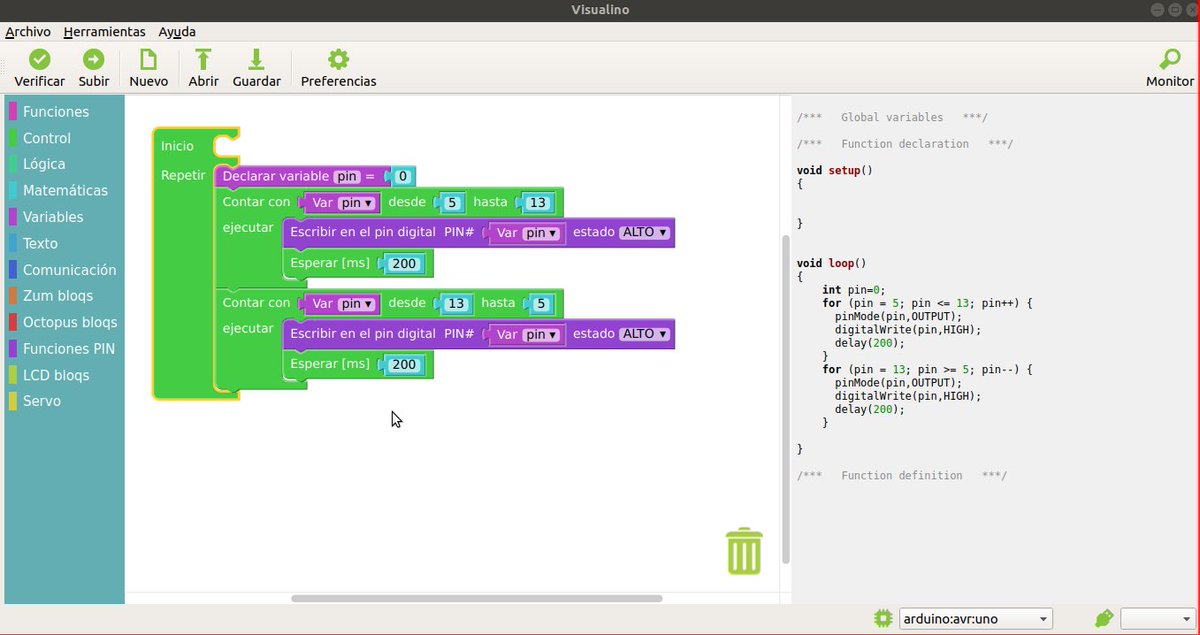Click the green trash can icon
This screenshot has height=635, width=1200.
click(744, 552)
